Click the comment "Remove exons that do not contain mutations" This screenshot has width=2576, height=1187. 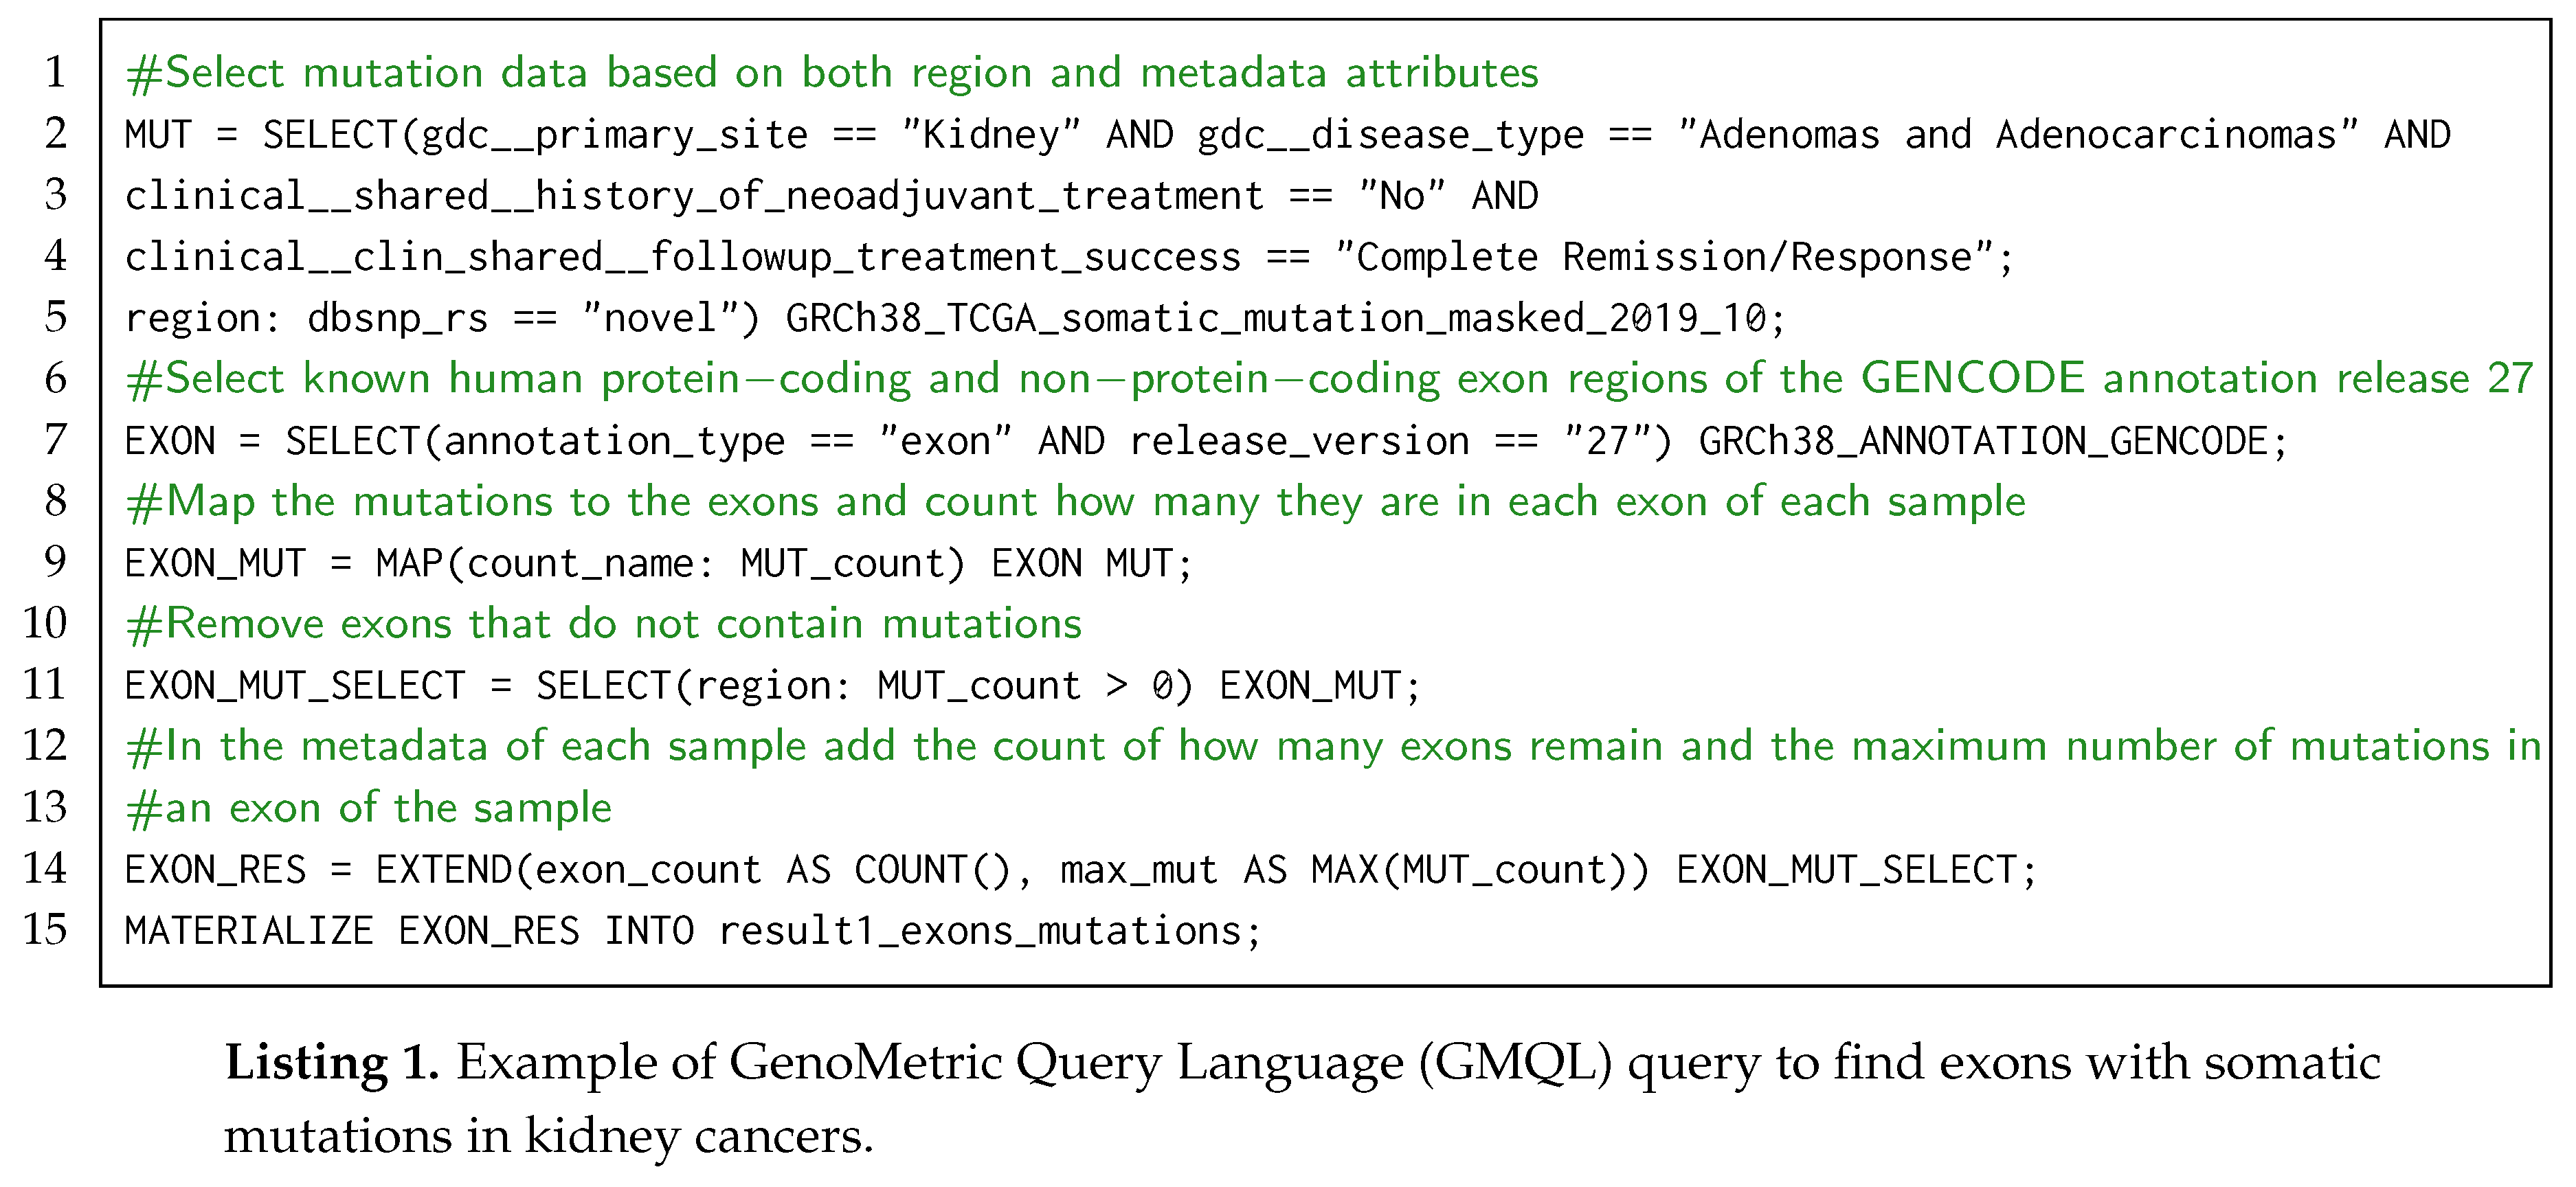tap(604, 625)
